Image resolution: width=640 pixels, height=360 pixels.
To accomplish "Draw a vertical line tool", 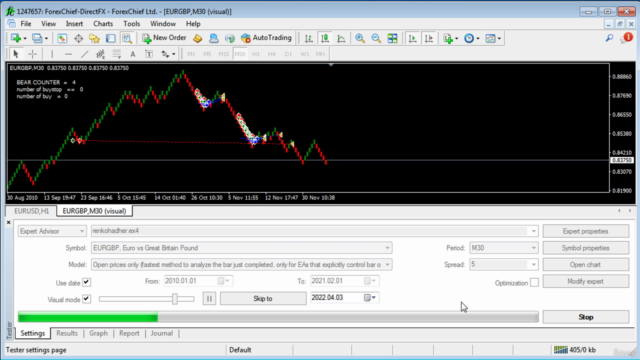I will point(52,54).
